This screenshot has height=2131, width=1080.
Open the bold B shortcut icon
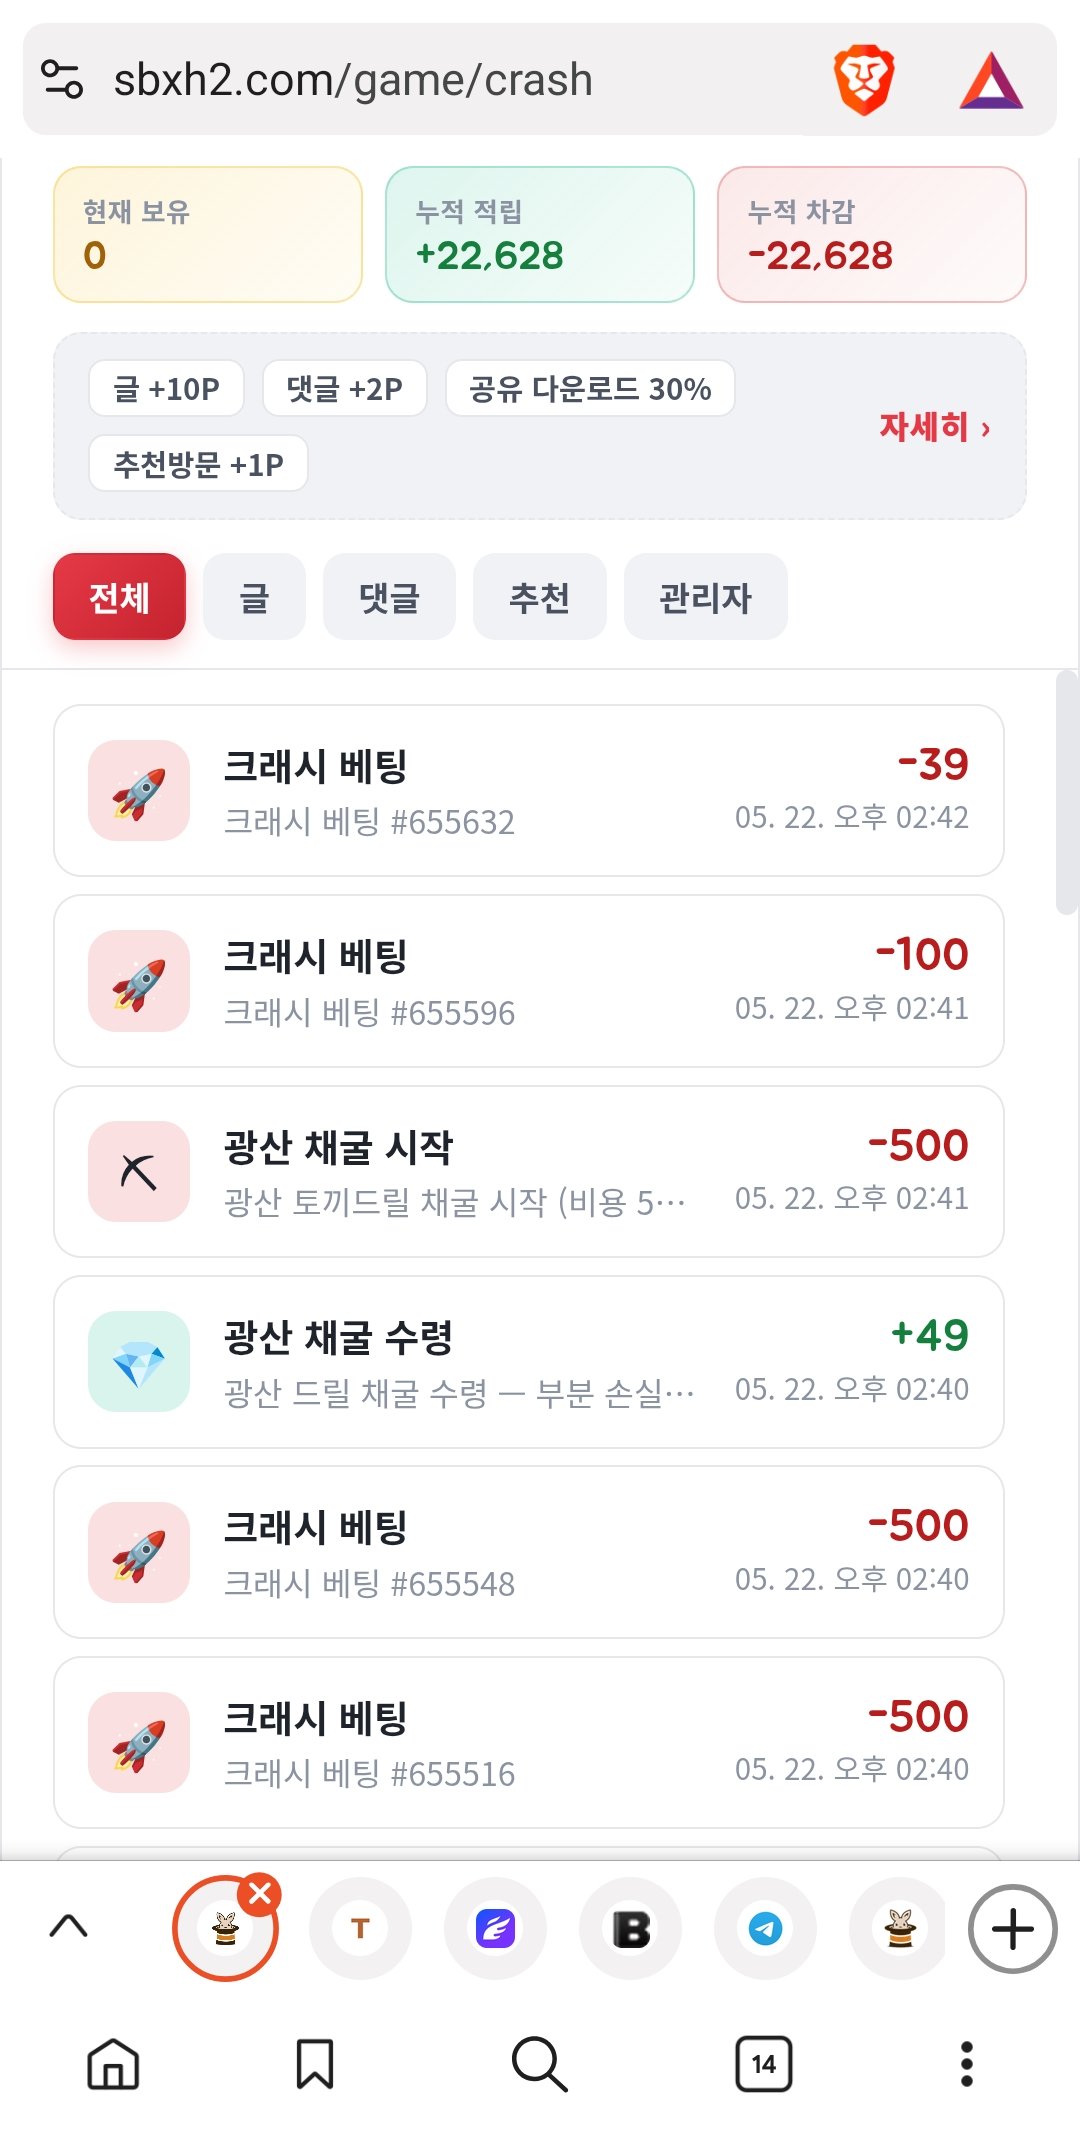(631, 1928)
